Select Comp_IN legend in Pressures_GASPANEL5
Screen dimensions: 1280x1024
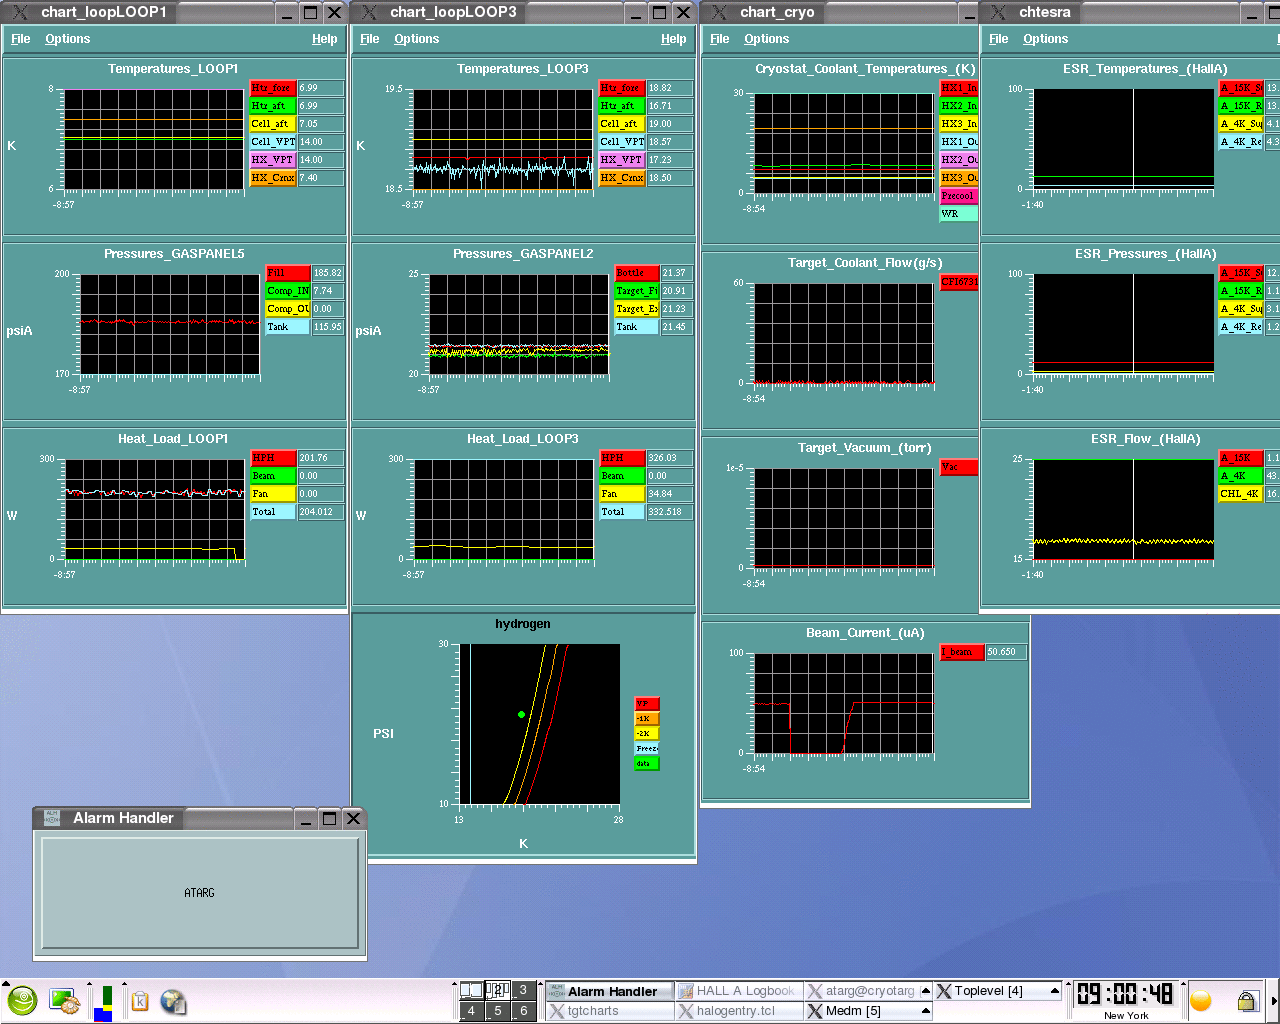click(x=288, y=291)
